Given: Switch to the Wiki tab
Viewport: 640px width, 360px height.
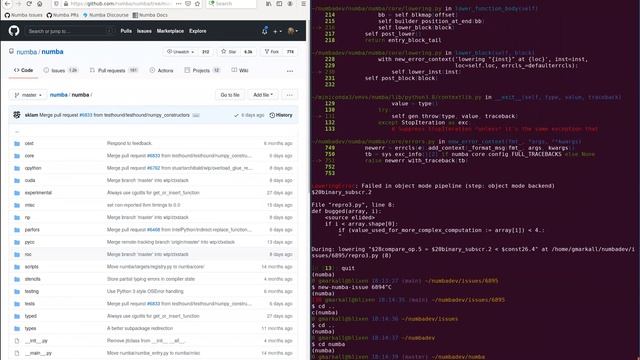Looking at the screenshot, I should pos(240,70).
